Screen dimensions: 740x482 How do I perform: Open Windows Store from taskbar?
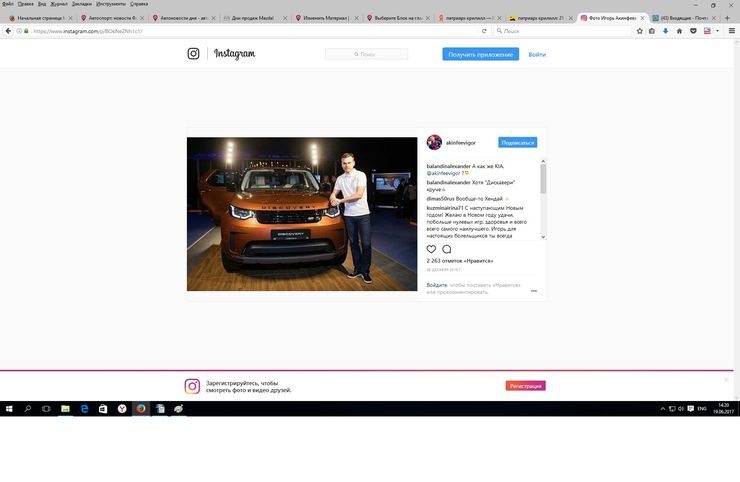(x=103, y=409)
